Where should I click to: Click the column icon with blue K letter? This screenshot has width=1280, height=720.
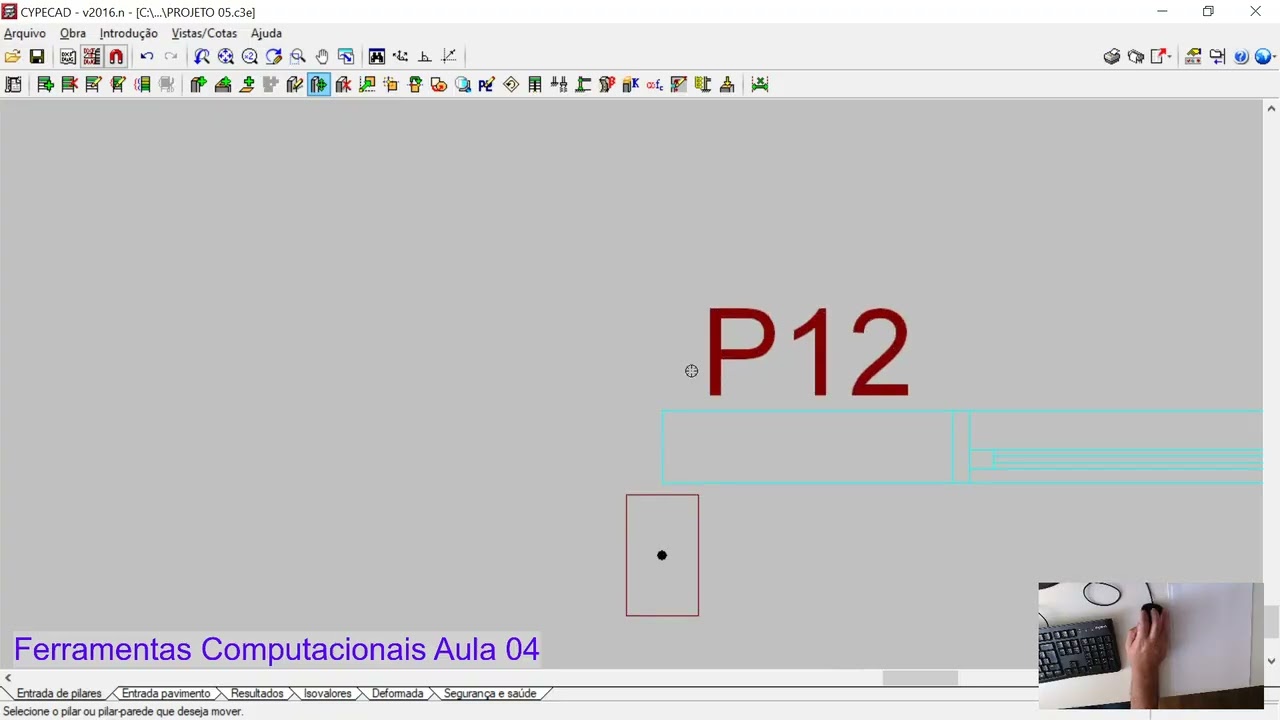[x=631, y=85]
